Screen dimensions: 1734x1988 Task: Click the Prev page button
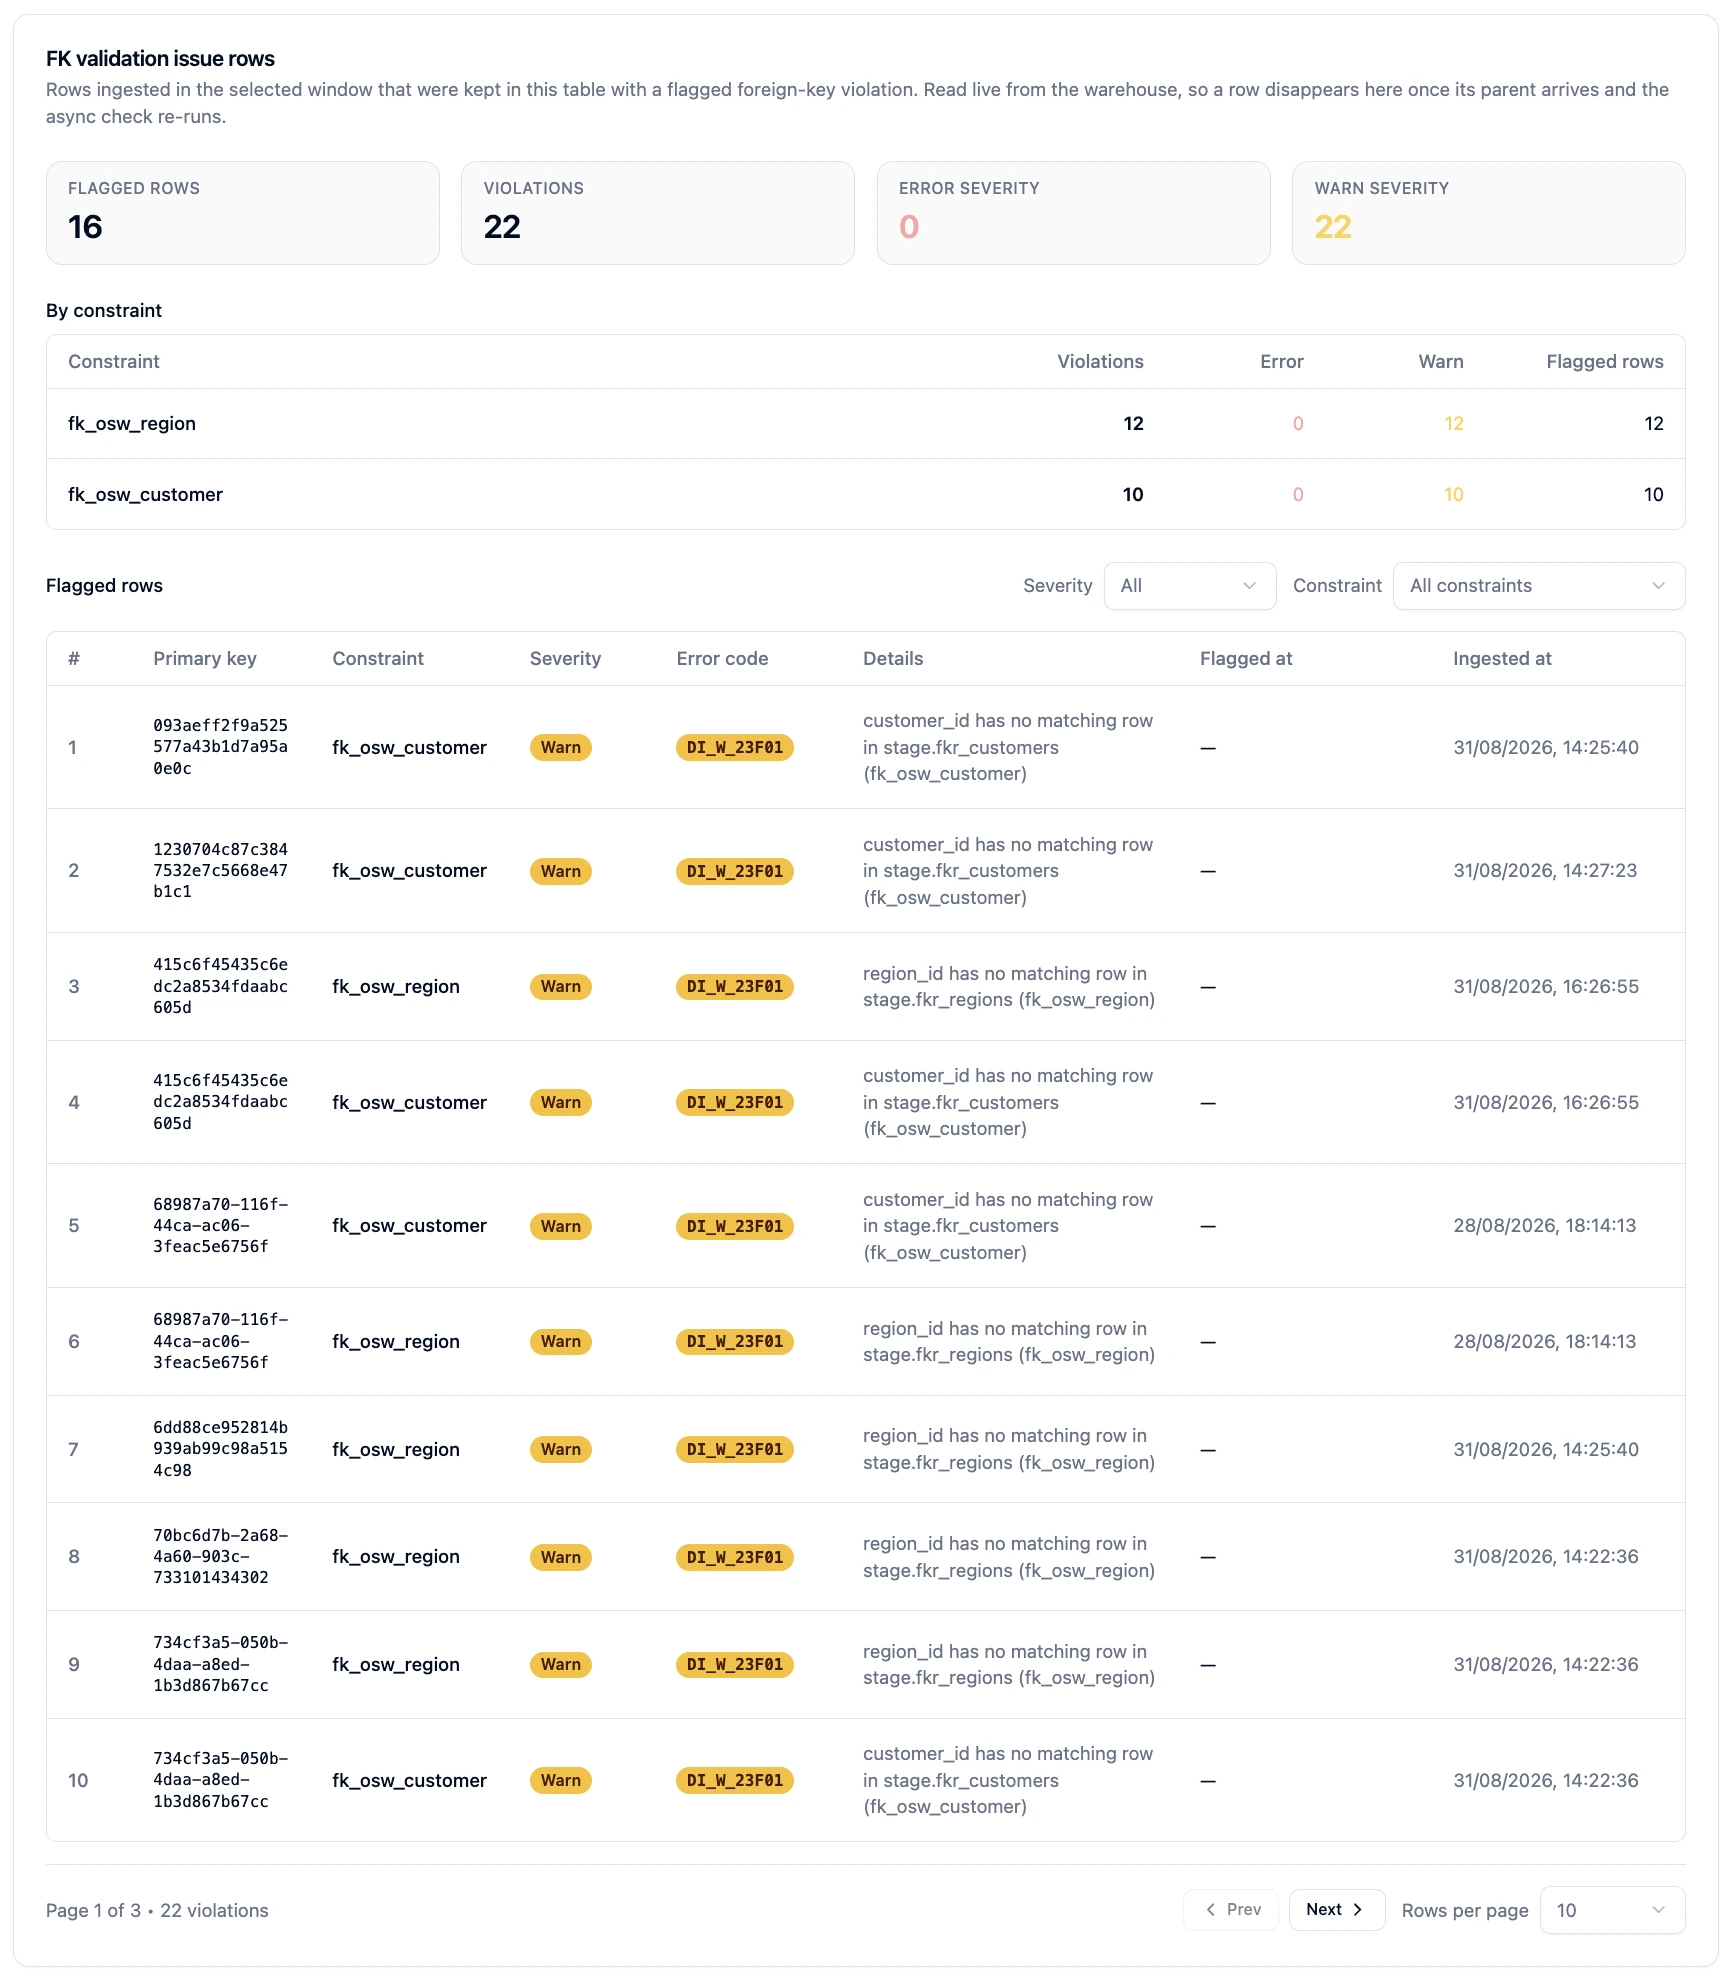pyautogui.click(x=1231, y=1910)
